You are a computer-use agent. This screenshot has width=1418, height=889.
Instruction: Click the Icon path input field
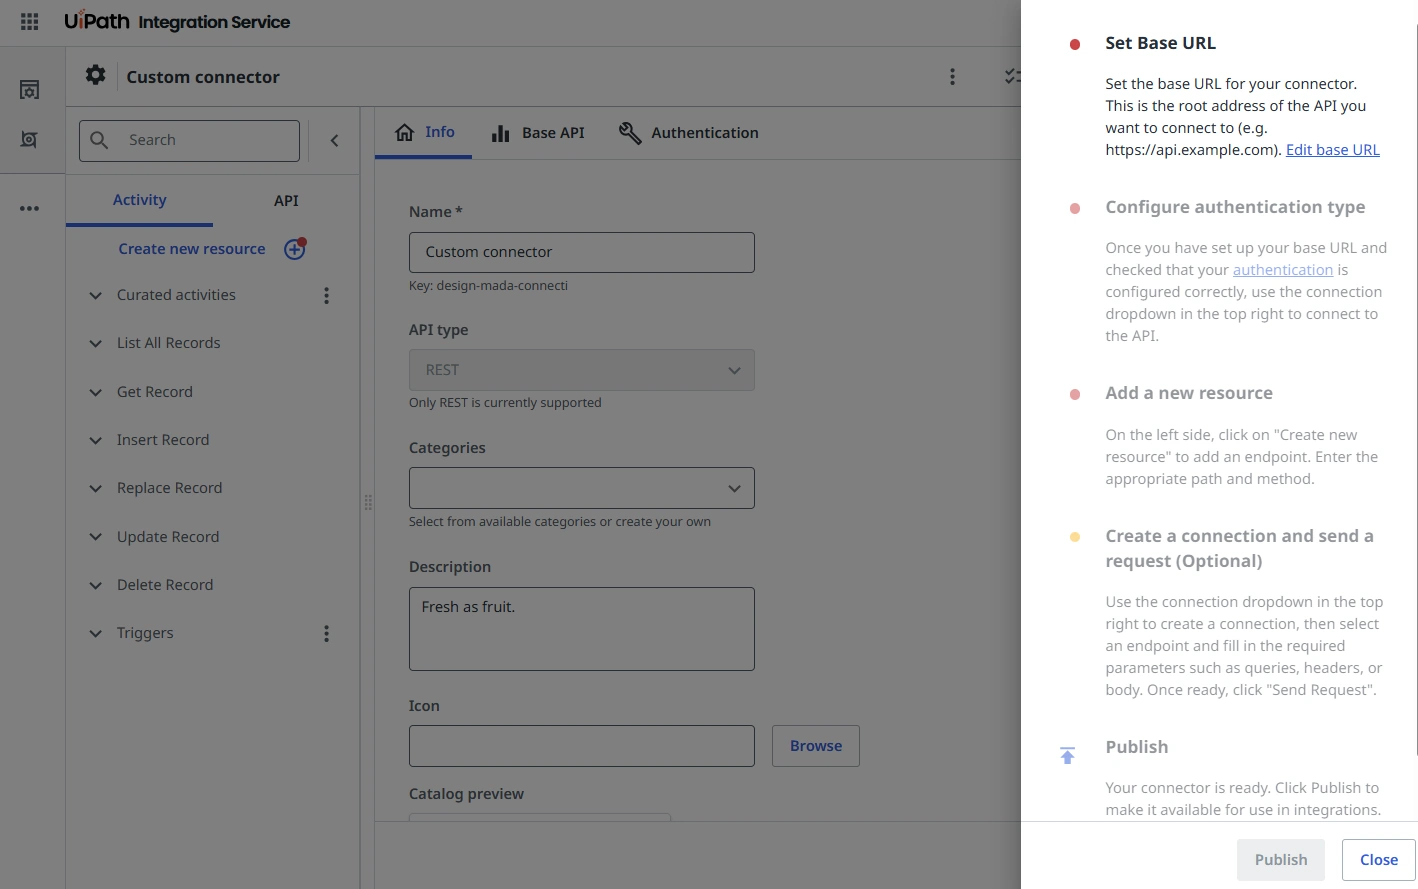point(582,746)
